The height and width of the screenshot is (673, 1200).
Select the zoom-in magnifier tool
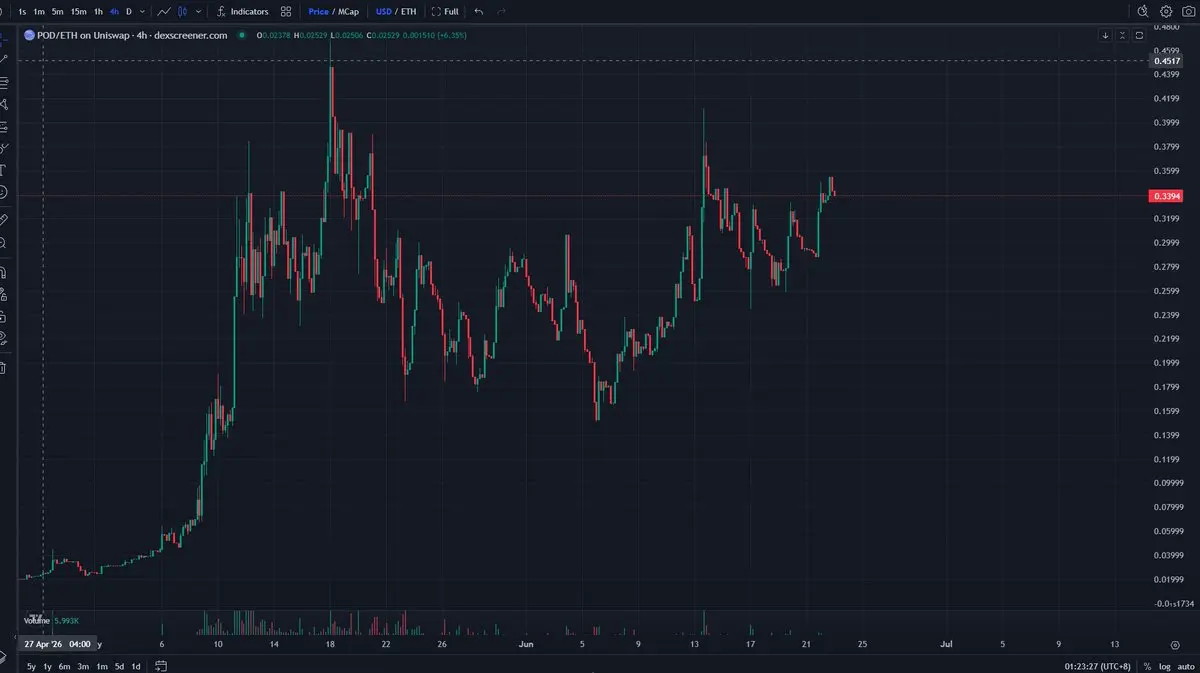[4, 243]
